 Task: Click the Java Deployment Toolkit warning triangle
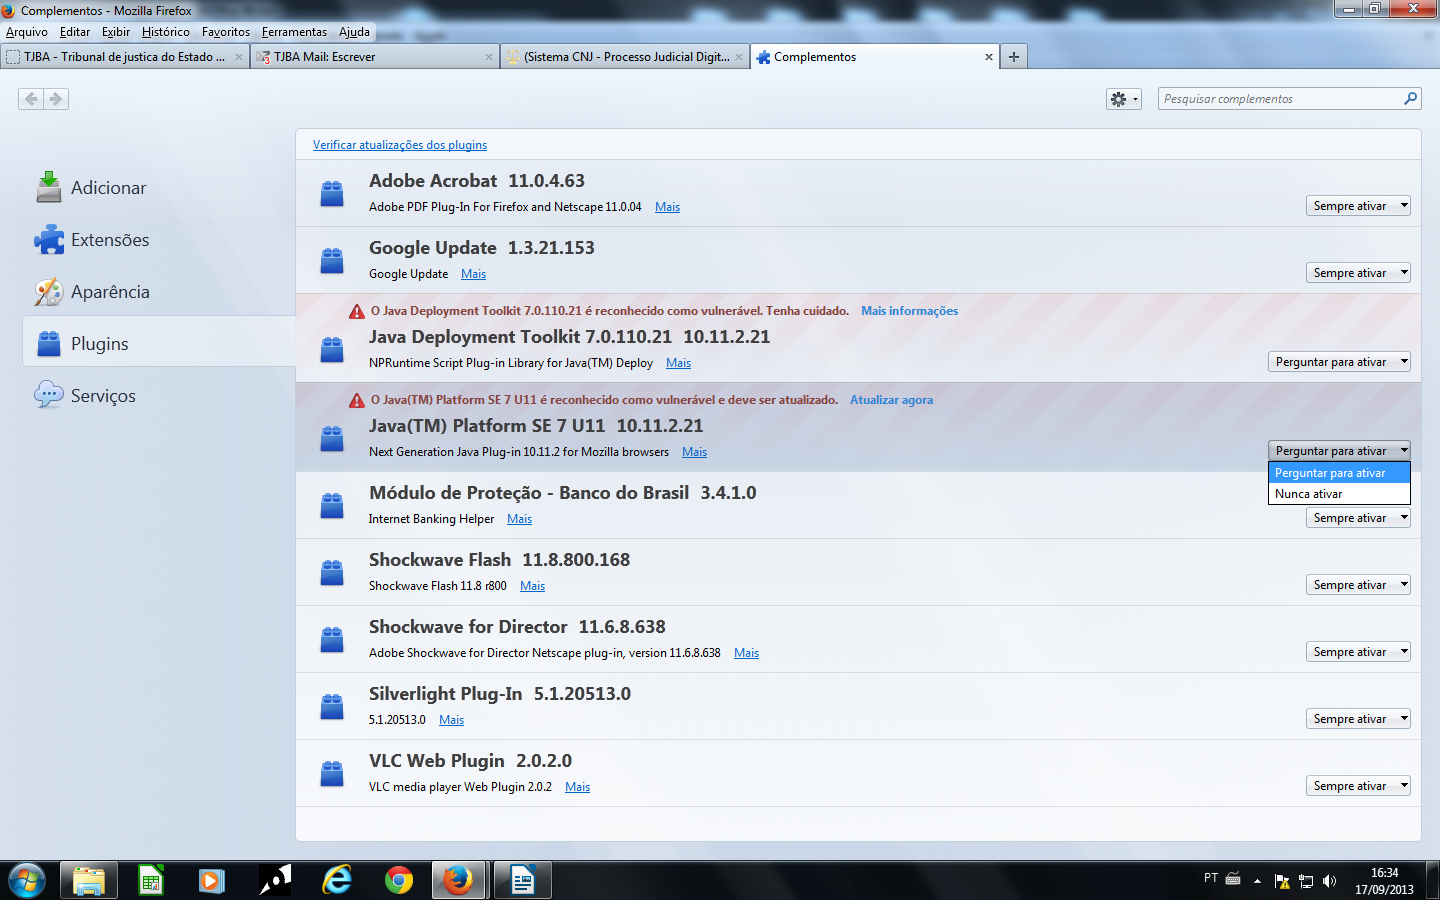[x=357, y=311]
